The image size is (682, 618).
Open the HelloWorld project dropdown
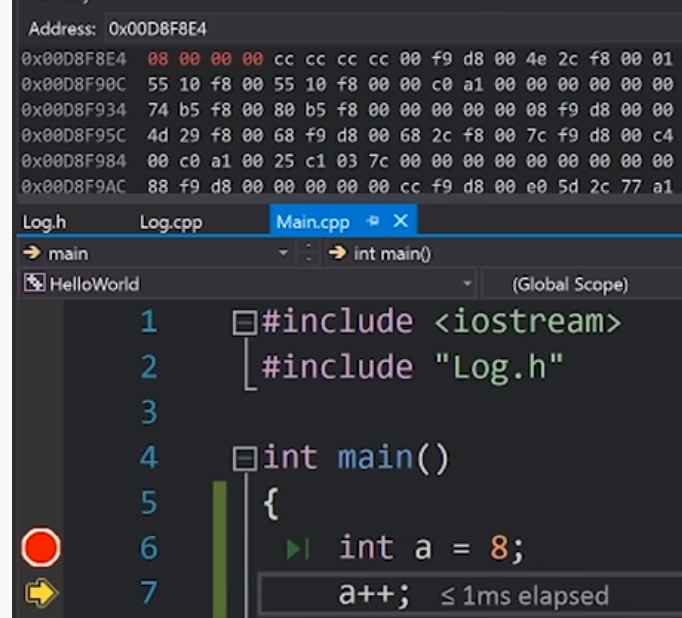click(x=468, y=284)
